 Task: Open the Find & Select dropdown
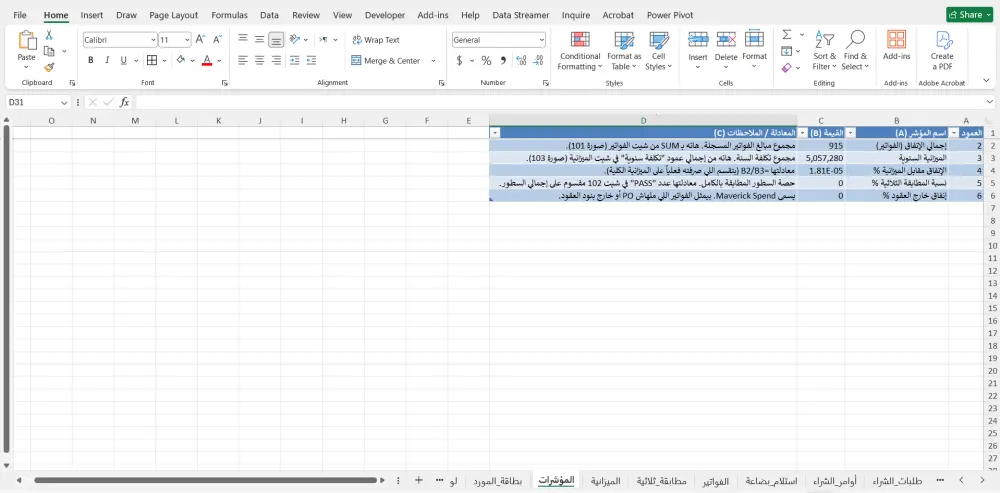click(855, 50)
